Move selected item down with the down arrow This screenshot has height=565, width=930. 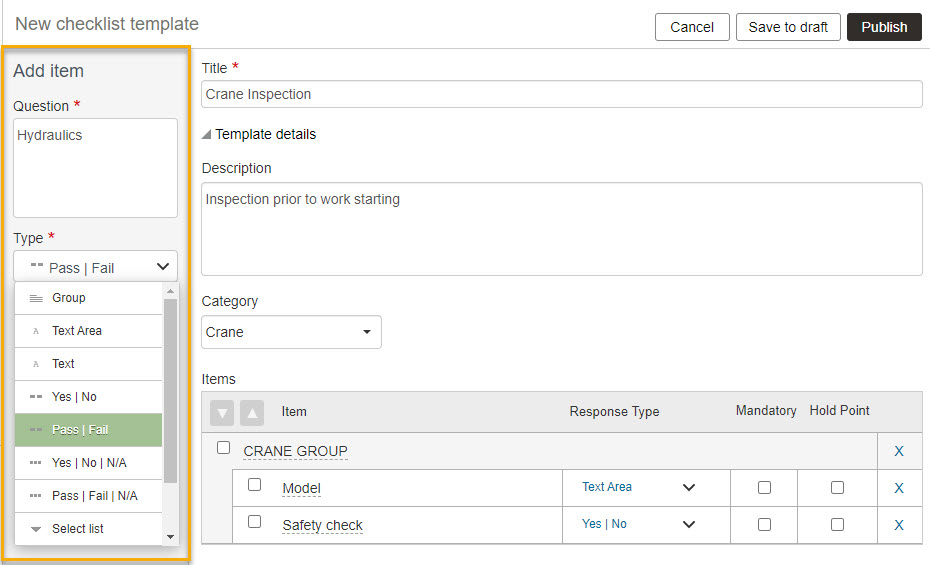[x=222, y=413]
